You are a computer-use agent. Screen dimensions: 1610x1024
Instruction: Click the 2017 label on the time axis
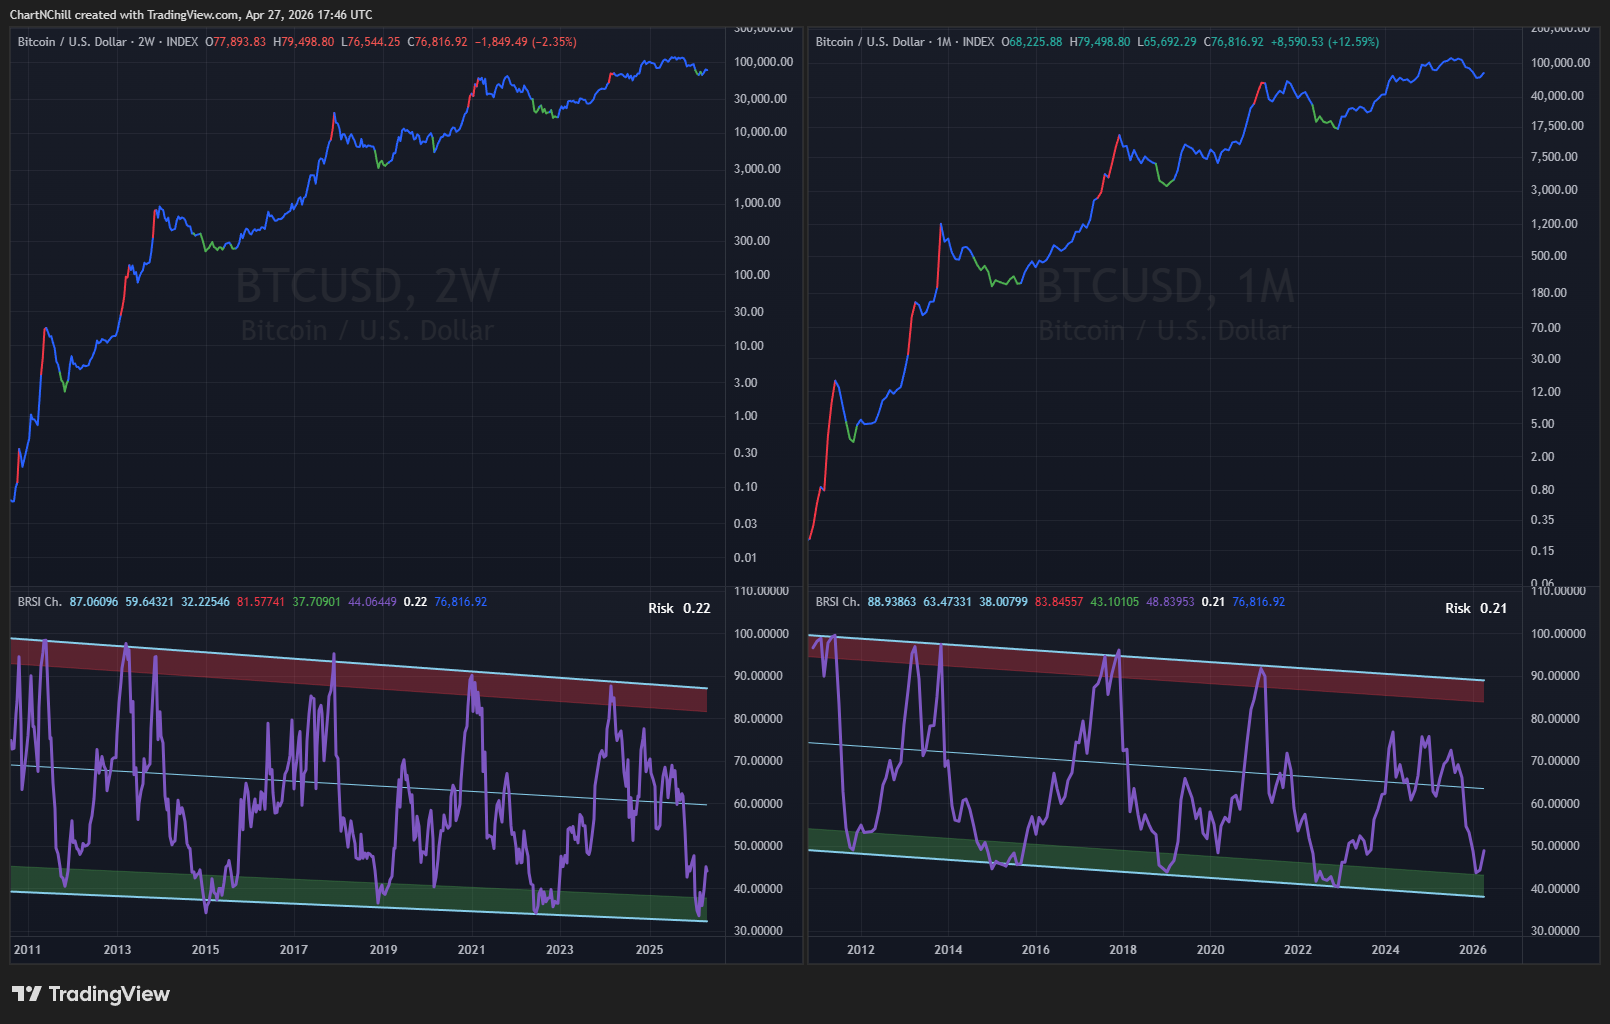(x=294, y=950)
